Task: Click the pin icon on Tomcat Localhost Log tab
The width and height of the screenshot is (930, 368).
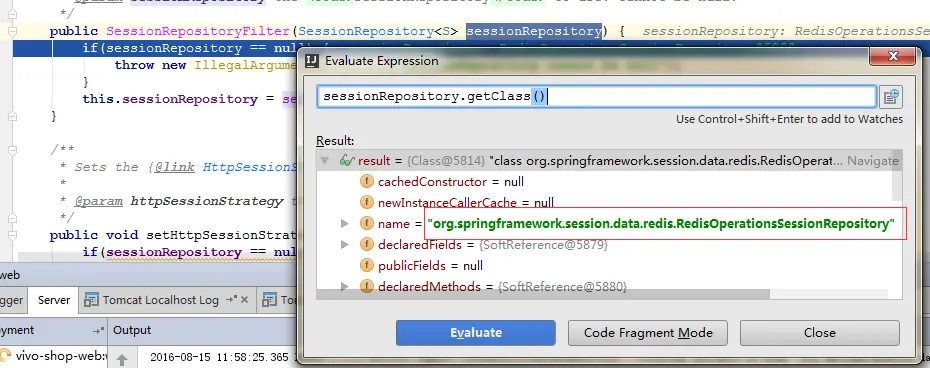Action: click(x=232, y=300)
